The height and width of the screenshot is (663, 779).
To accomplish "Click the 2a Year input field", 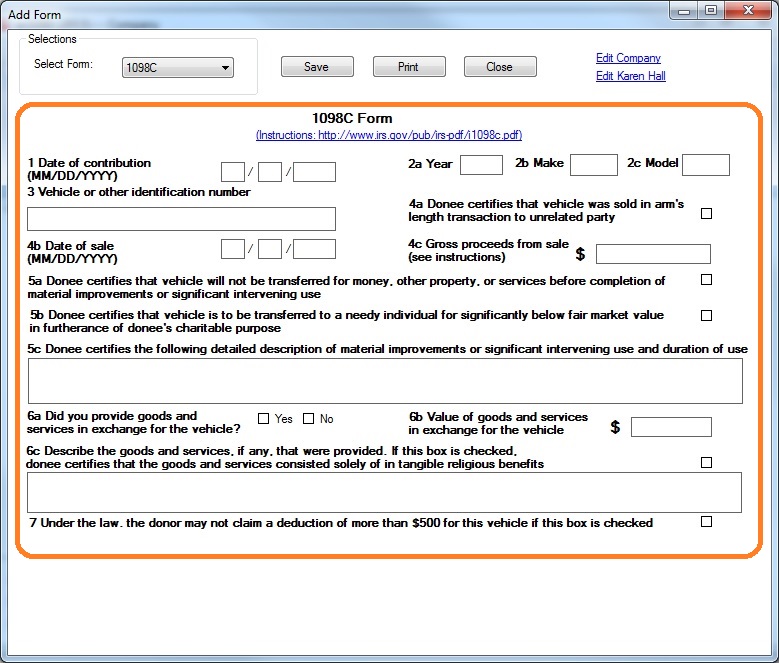I will pos(481,165).
